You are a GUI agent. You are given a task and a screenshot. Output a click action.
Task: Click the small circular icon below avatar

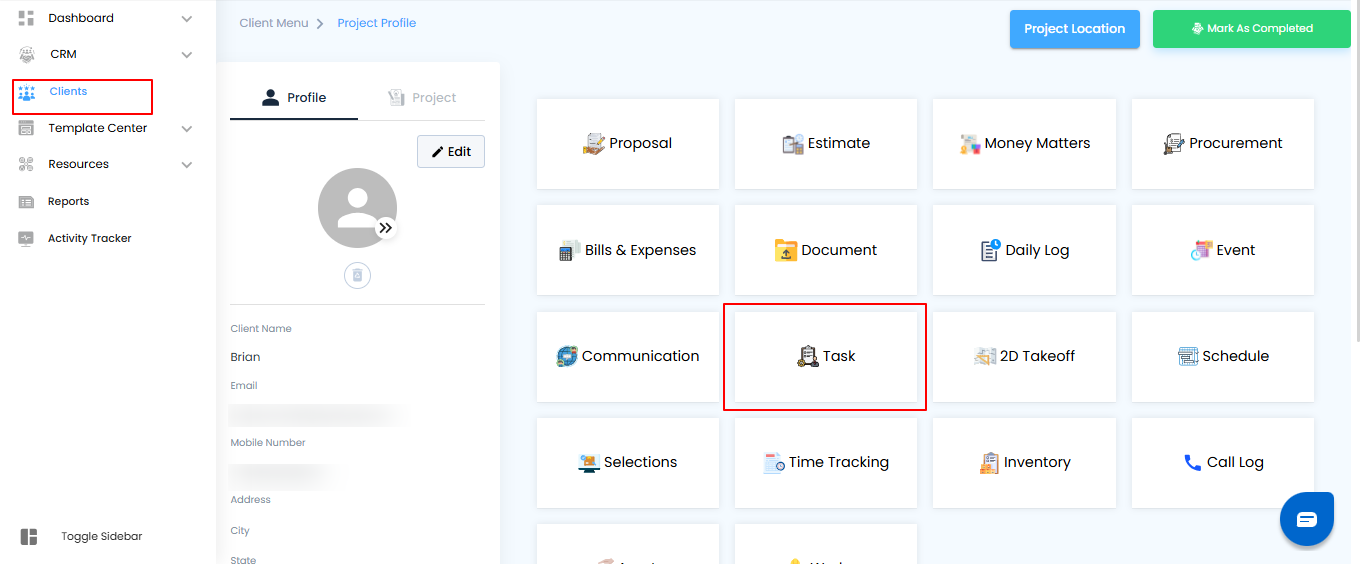358,276
